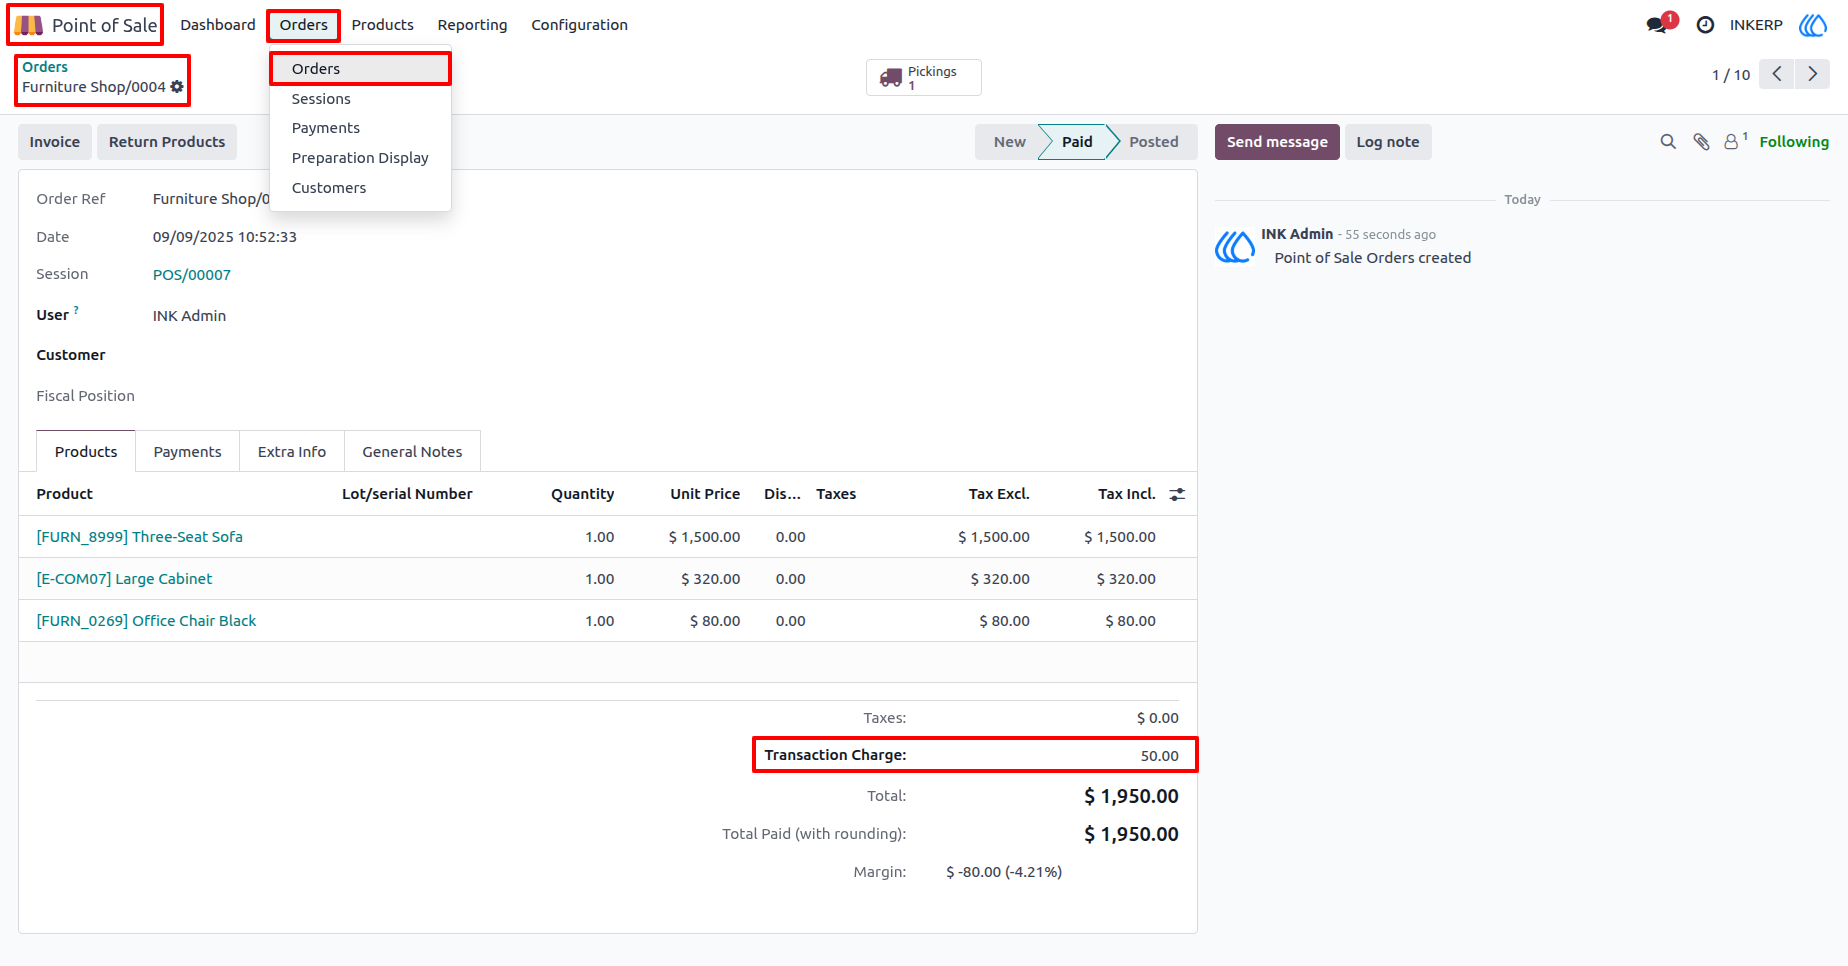
Task: Select the New status stage
Action: point(1009,142)
